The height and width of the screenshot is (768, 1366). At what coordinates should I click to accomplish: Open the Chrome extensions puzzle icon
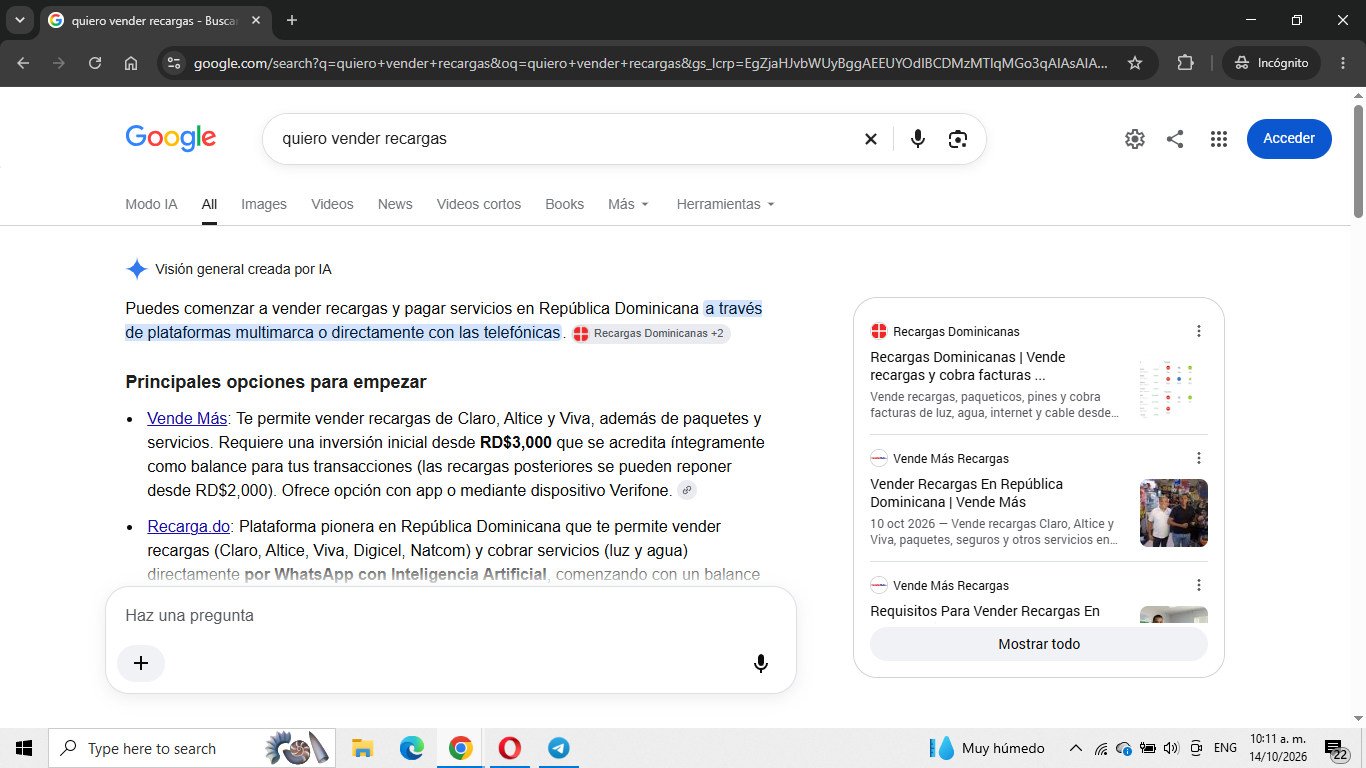1185,63
